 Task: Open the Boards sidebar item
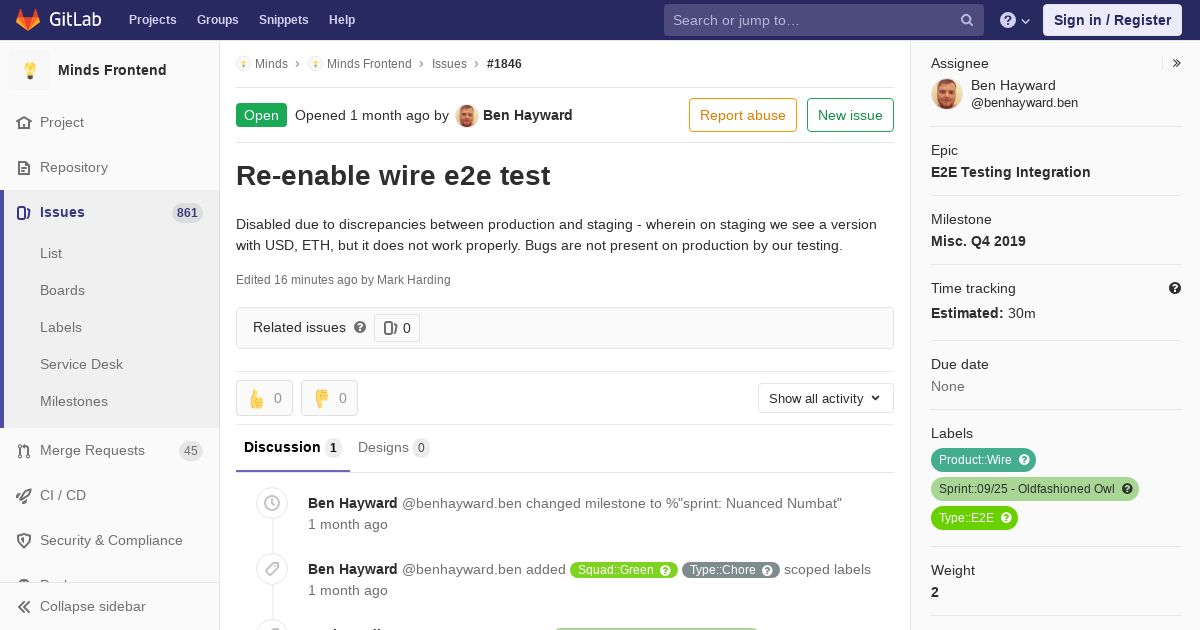click(x=62, y=290)
